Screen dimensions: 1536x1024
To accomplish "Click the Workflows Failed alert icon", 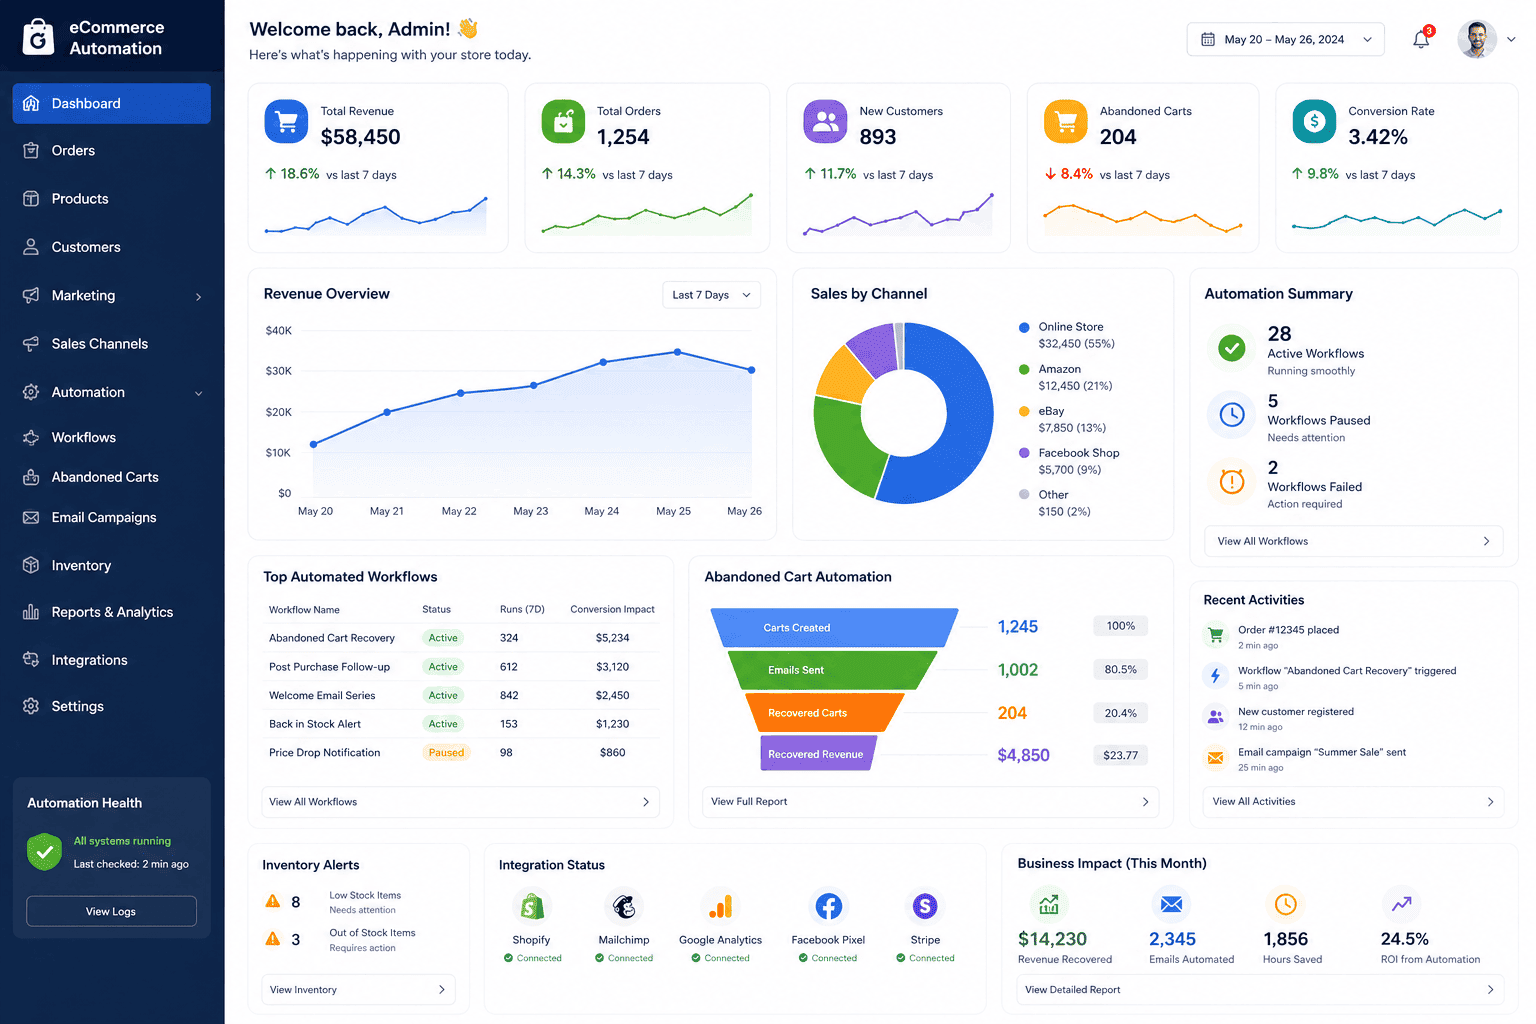I will [1232, 482].
